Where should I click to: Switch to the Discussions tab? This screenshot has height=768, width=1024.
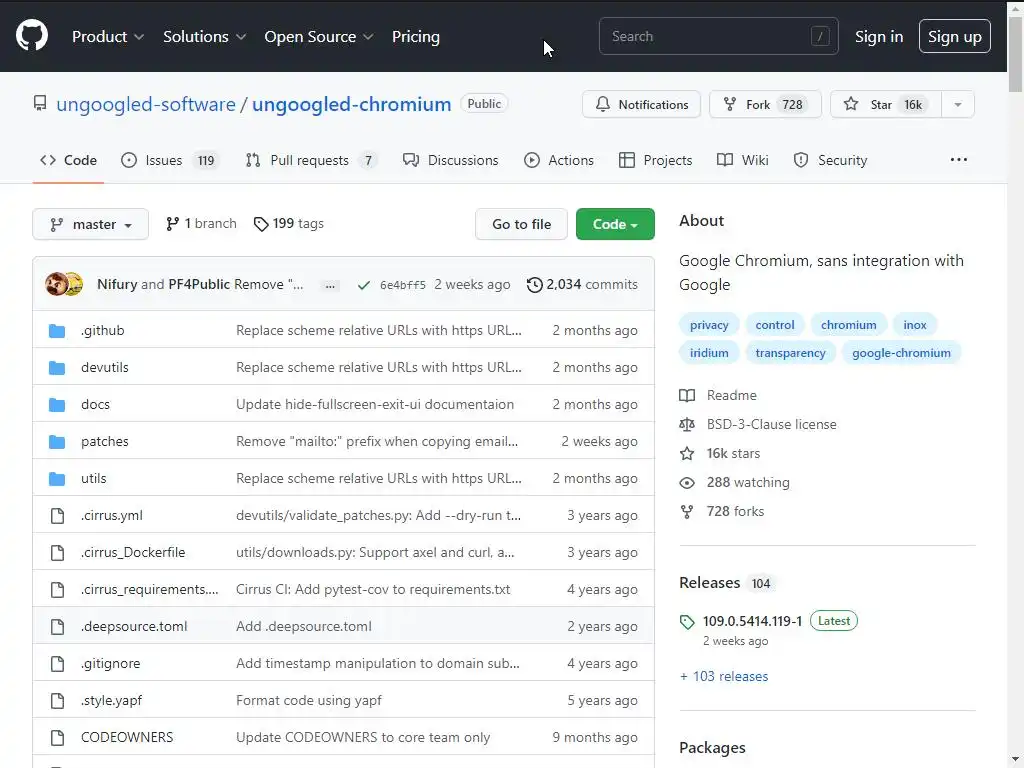[x=450, y=160]
